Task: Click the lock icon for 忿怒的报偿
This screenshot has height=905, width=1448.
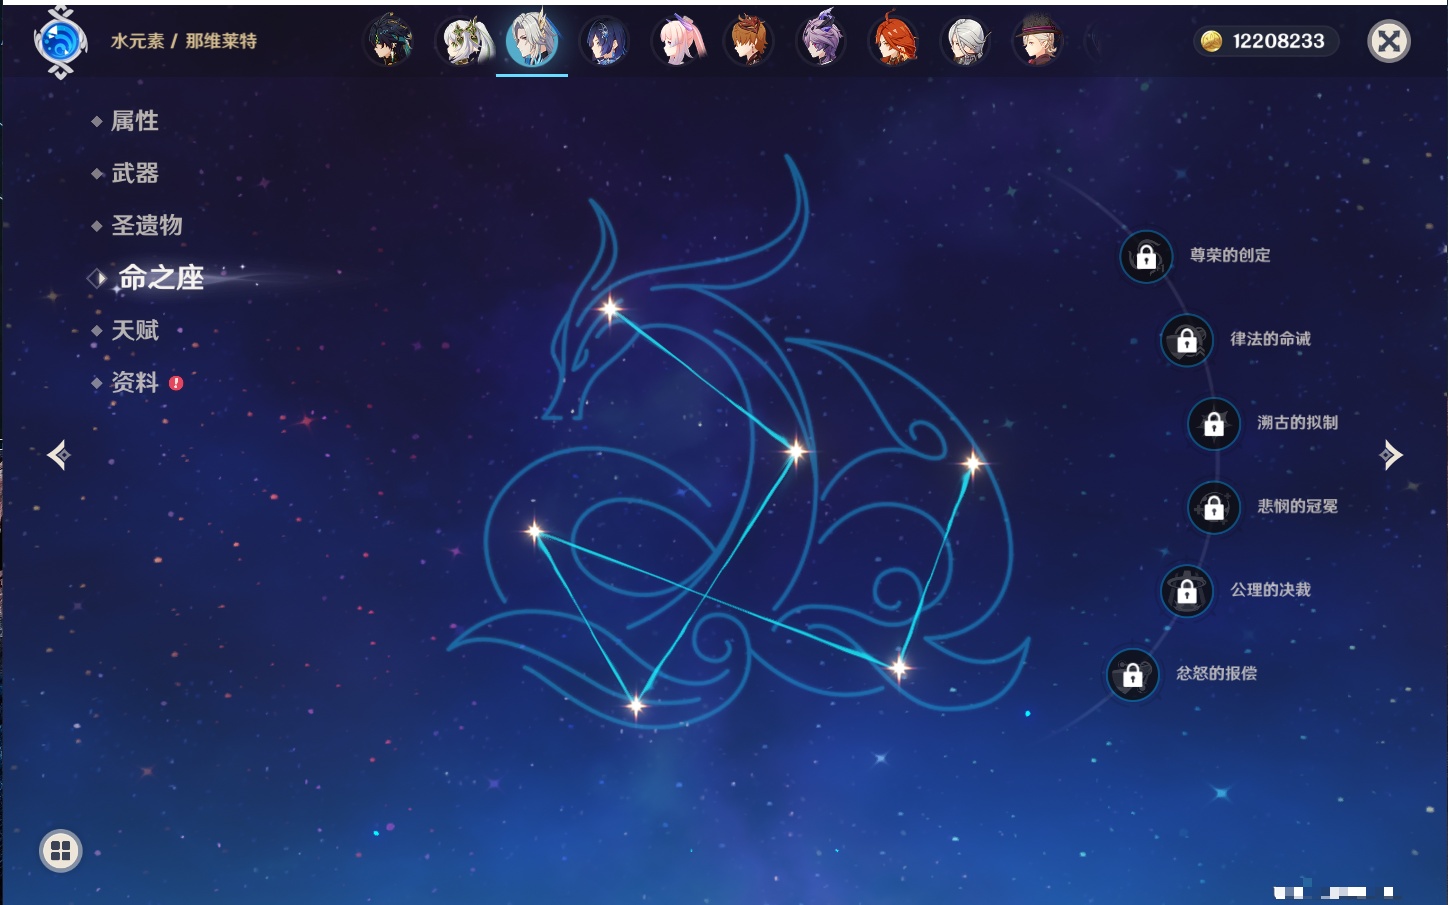Action: click(x=1133, y=675)
